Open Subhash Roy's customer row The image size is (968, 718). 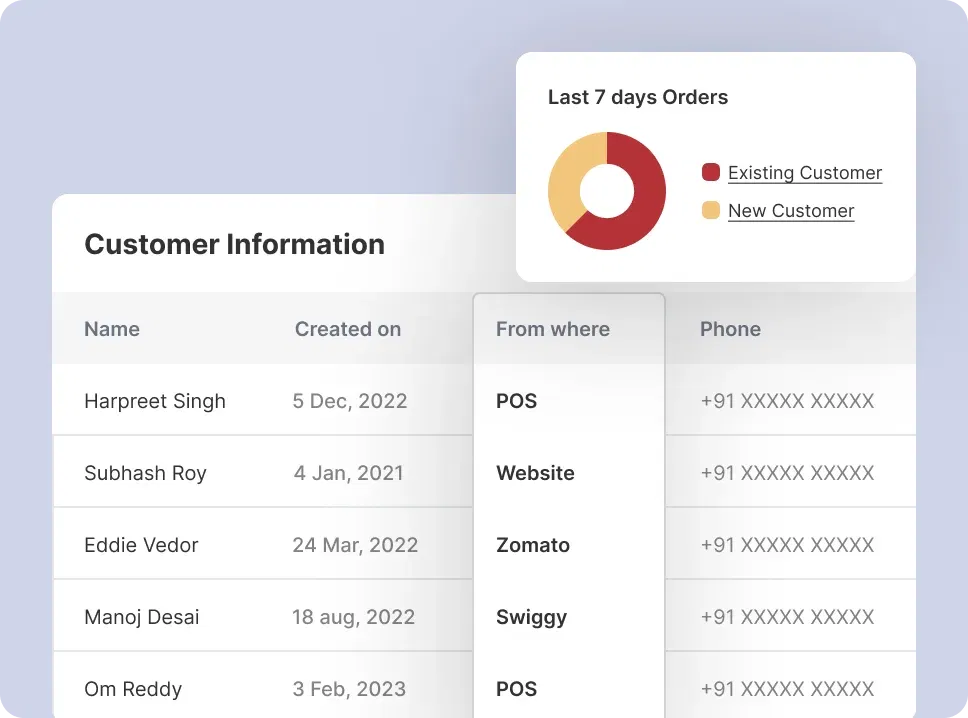[x=146, y=473]
